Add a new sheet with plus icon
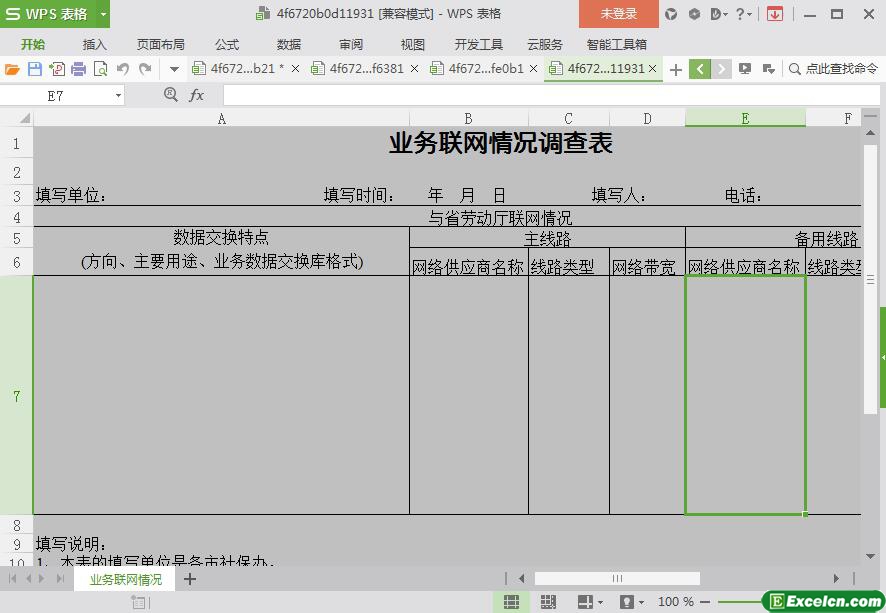The height and width of the screenshot is (613, 886). pos(190,579)
